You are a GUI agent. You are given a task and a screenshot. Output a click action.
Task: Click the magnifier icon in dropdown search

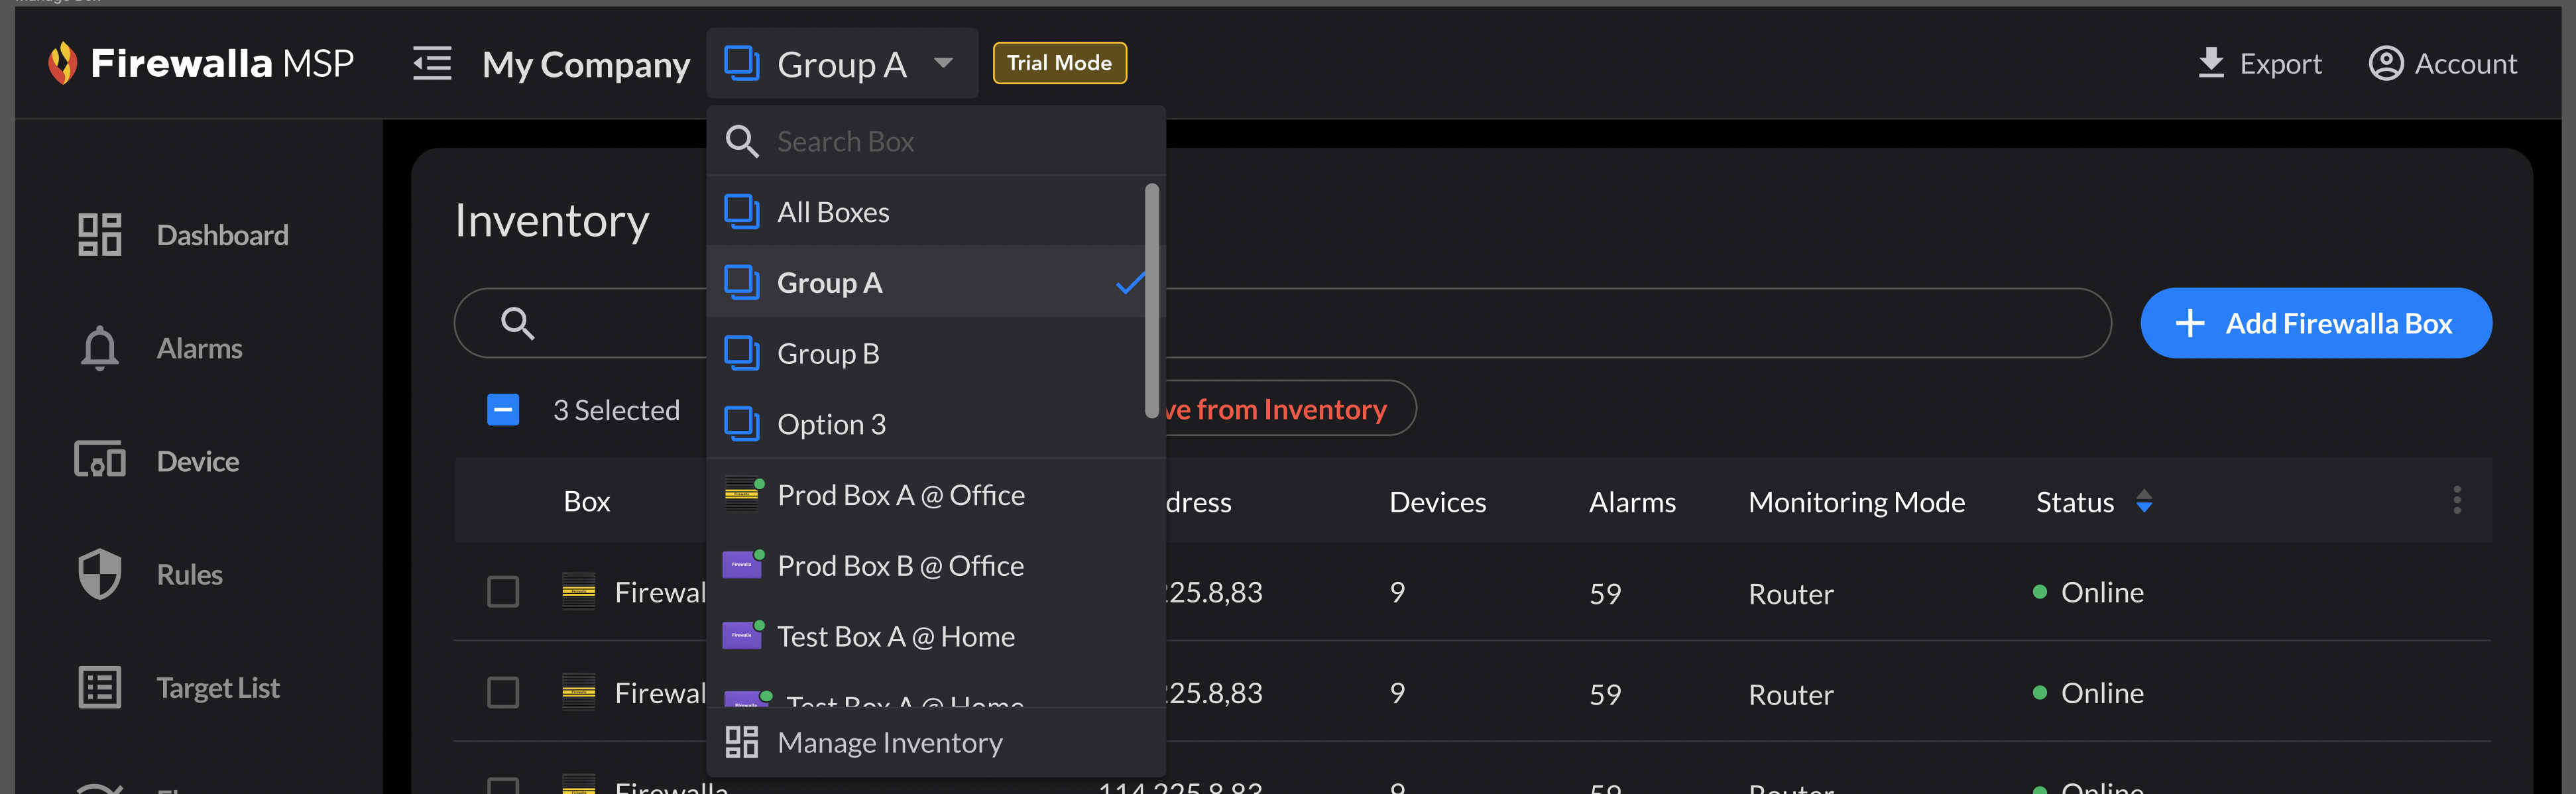pyautogui.click(x=741, y=141)
